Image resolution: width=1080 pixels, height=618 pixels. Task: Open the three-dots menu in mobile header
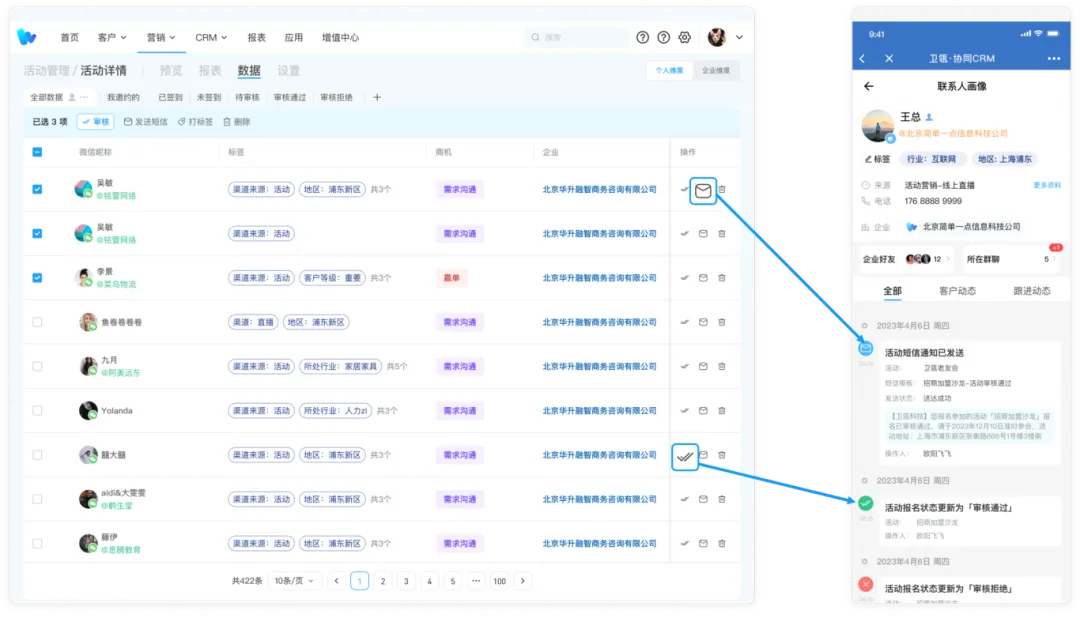pyautogui.click(x=1053, y=59)
